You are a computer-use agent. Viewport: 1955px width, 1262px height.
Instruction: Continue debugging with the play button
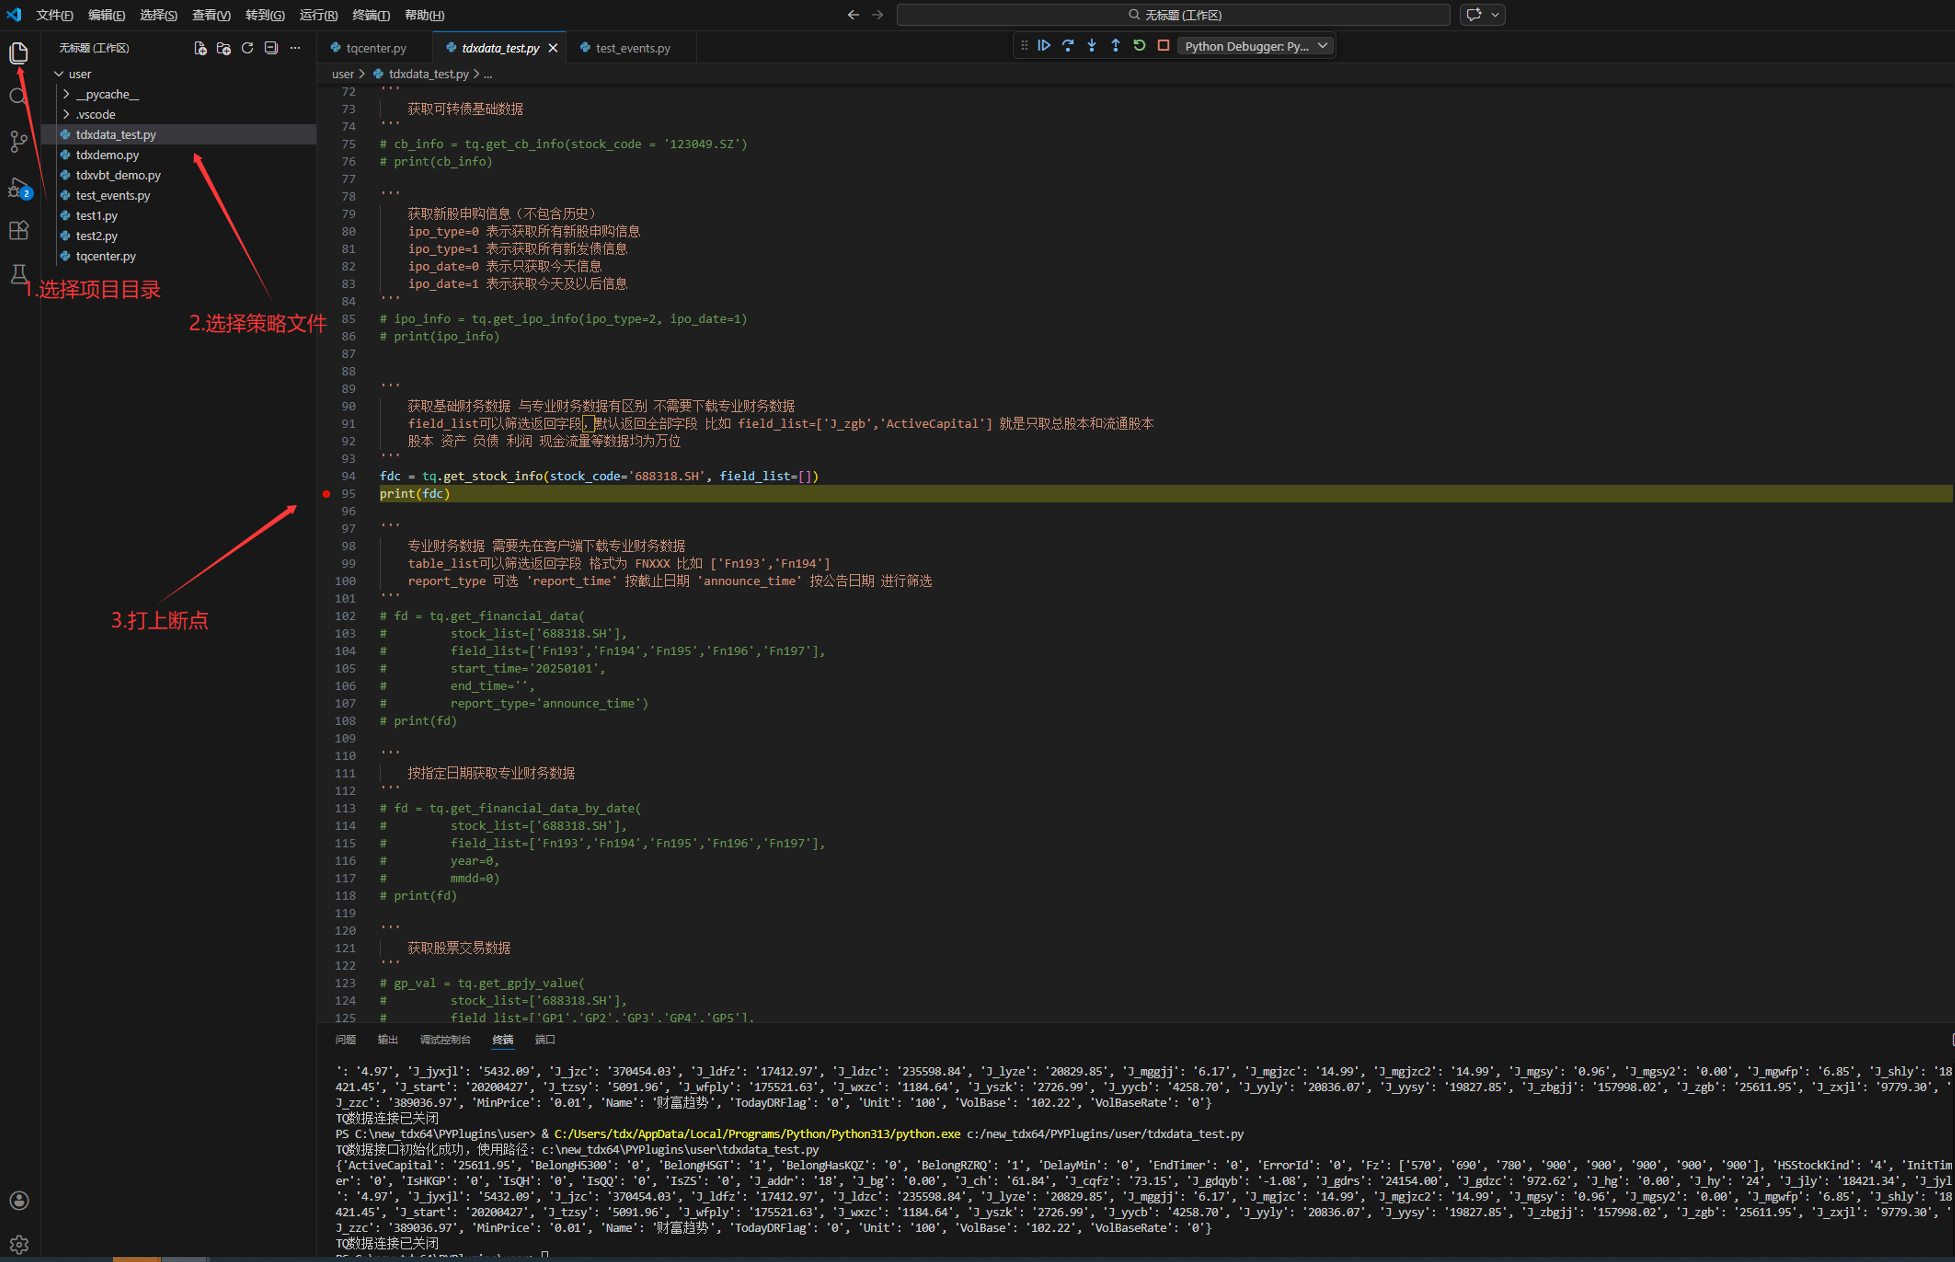coord(1044,46)
